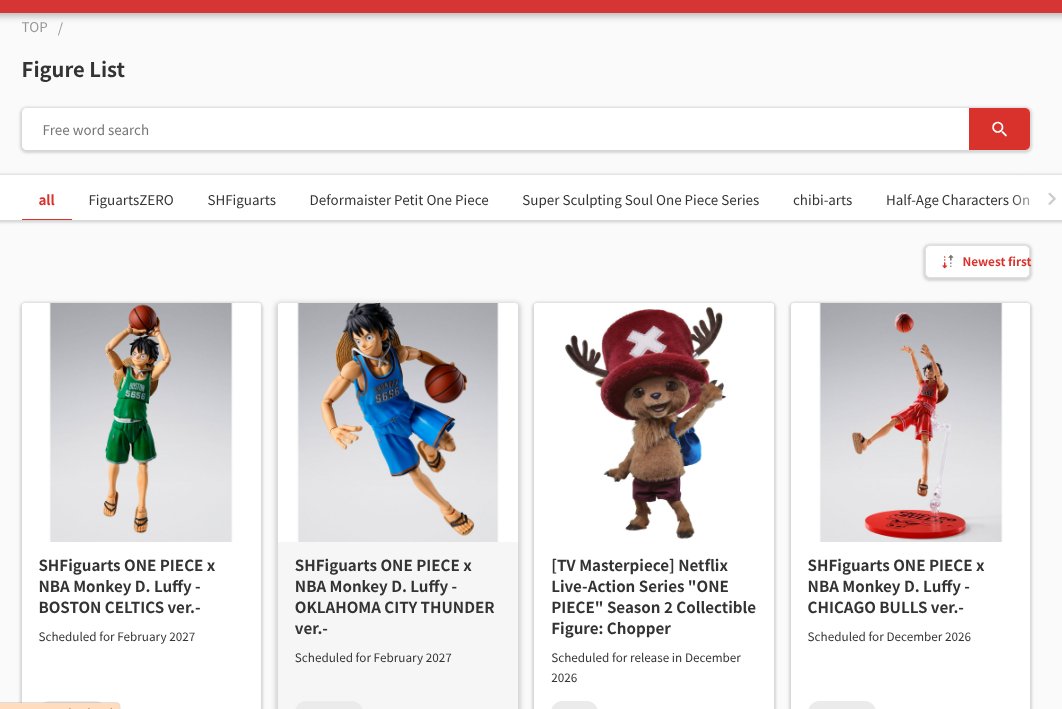1062x709 pixels.
Task: Open the BOSTON CELTICS ver. title link
Action: click(127, 586)
